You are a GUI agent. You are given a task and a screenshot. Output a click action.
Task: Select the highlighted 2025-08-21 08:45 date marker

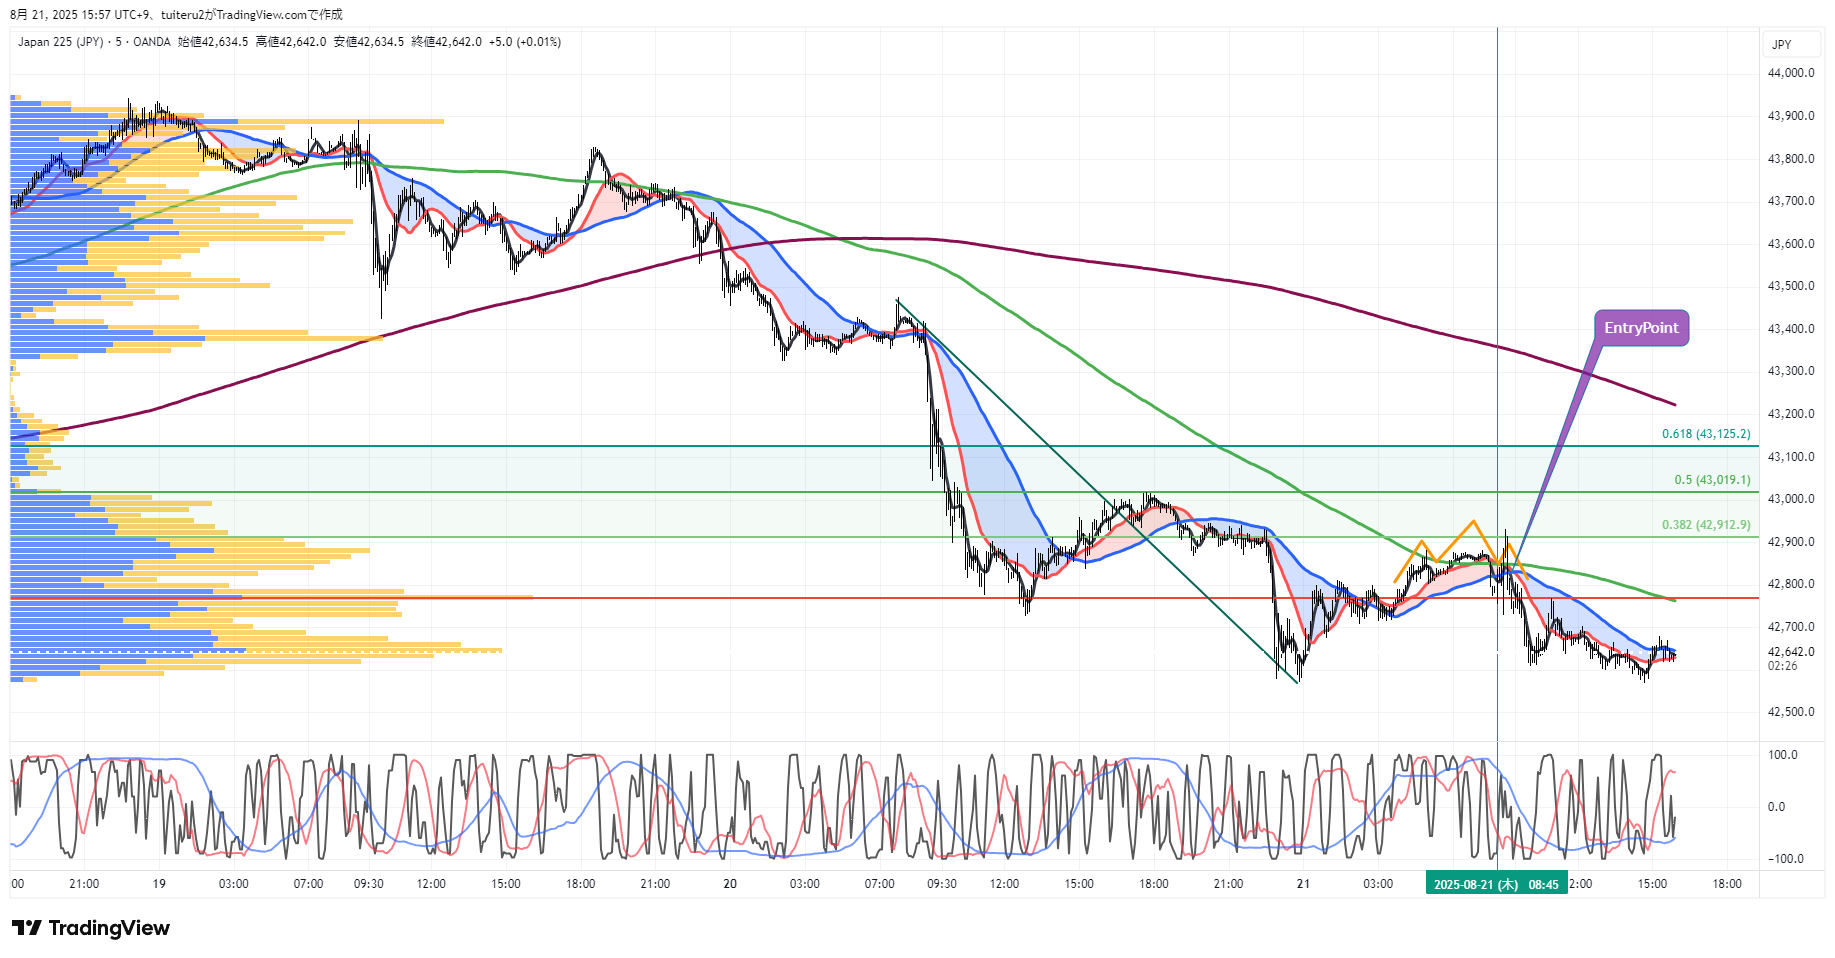1495,884
